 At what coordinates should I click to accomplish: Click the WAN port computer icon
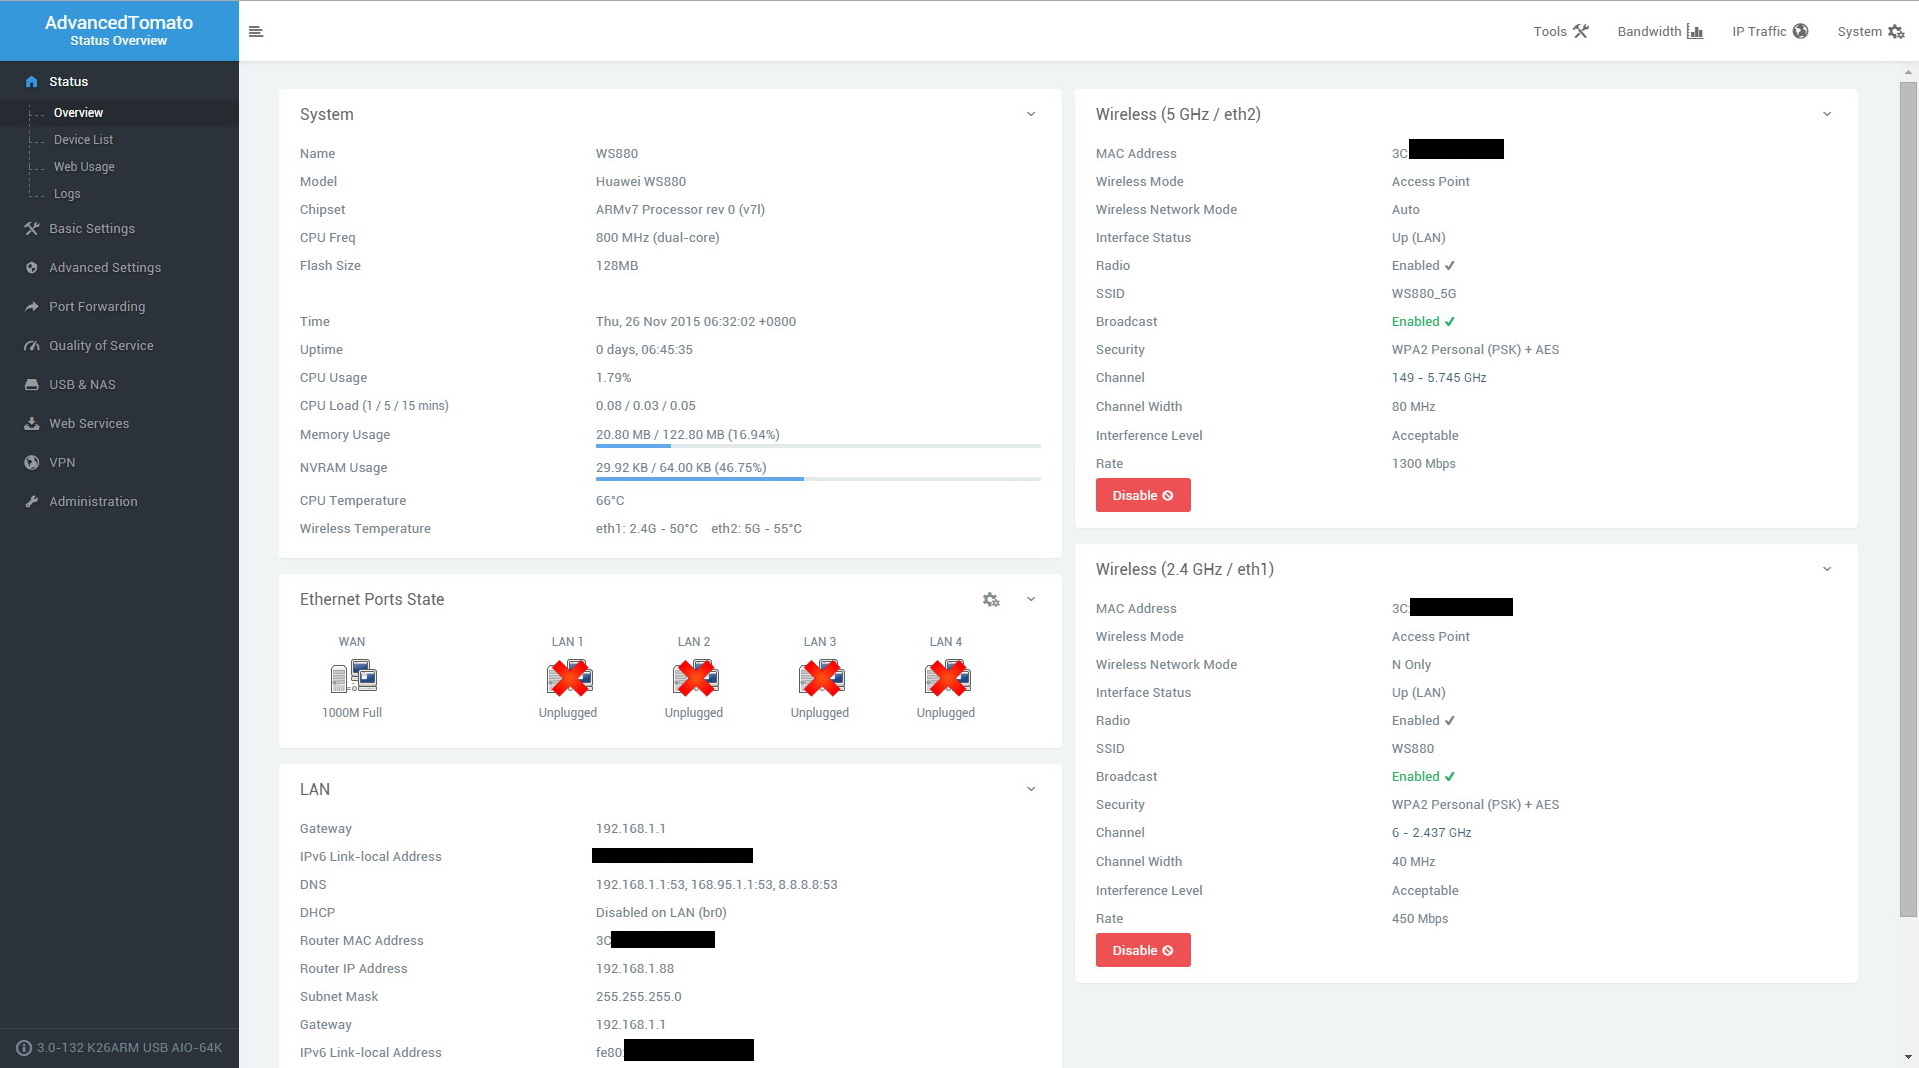tap(353, 677)
